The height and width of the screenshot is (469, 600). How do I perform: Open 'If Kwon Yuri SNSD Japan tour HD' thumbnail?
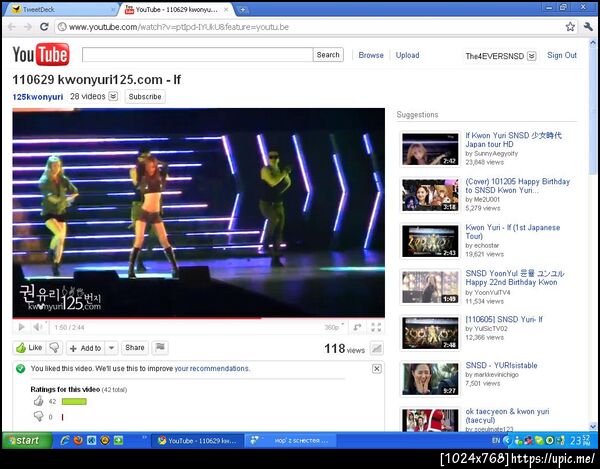[x=430, y=149]
